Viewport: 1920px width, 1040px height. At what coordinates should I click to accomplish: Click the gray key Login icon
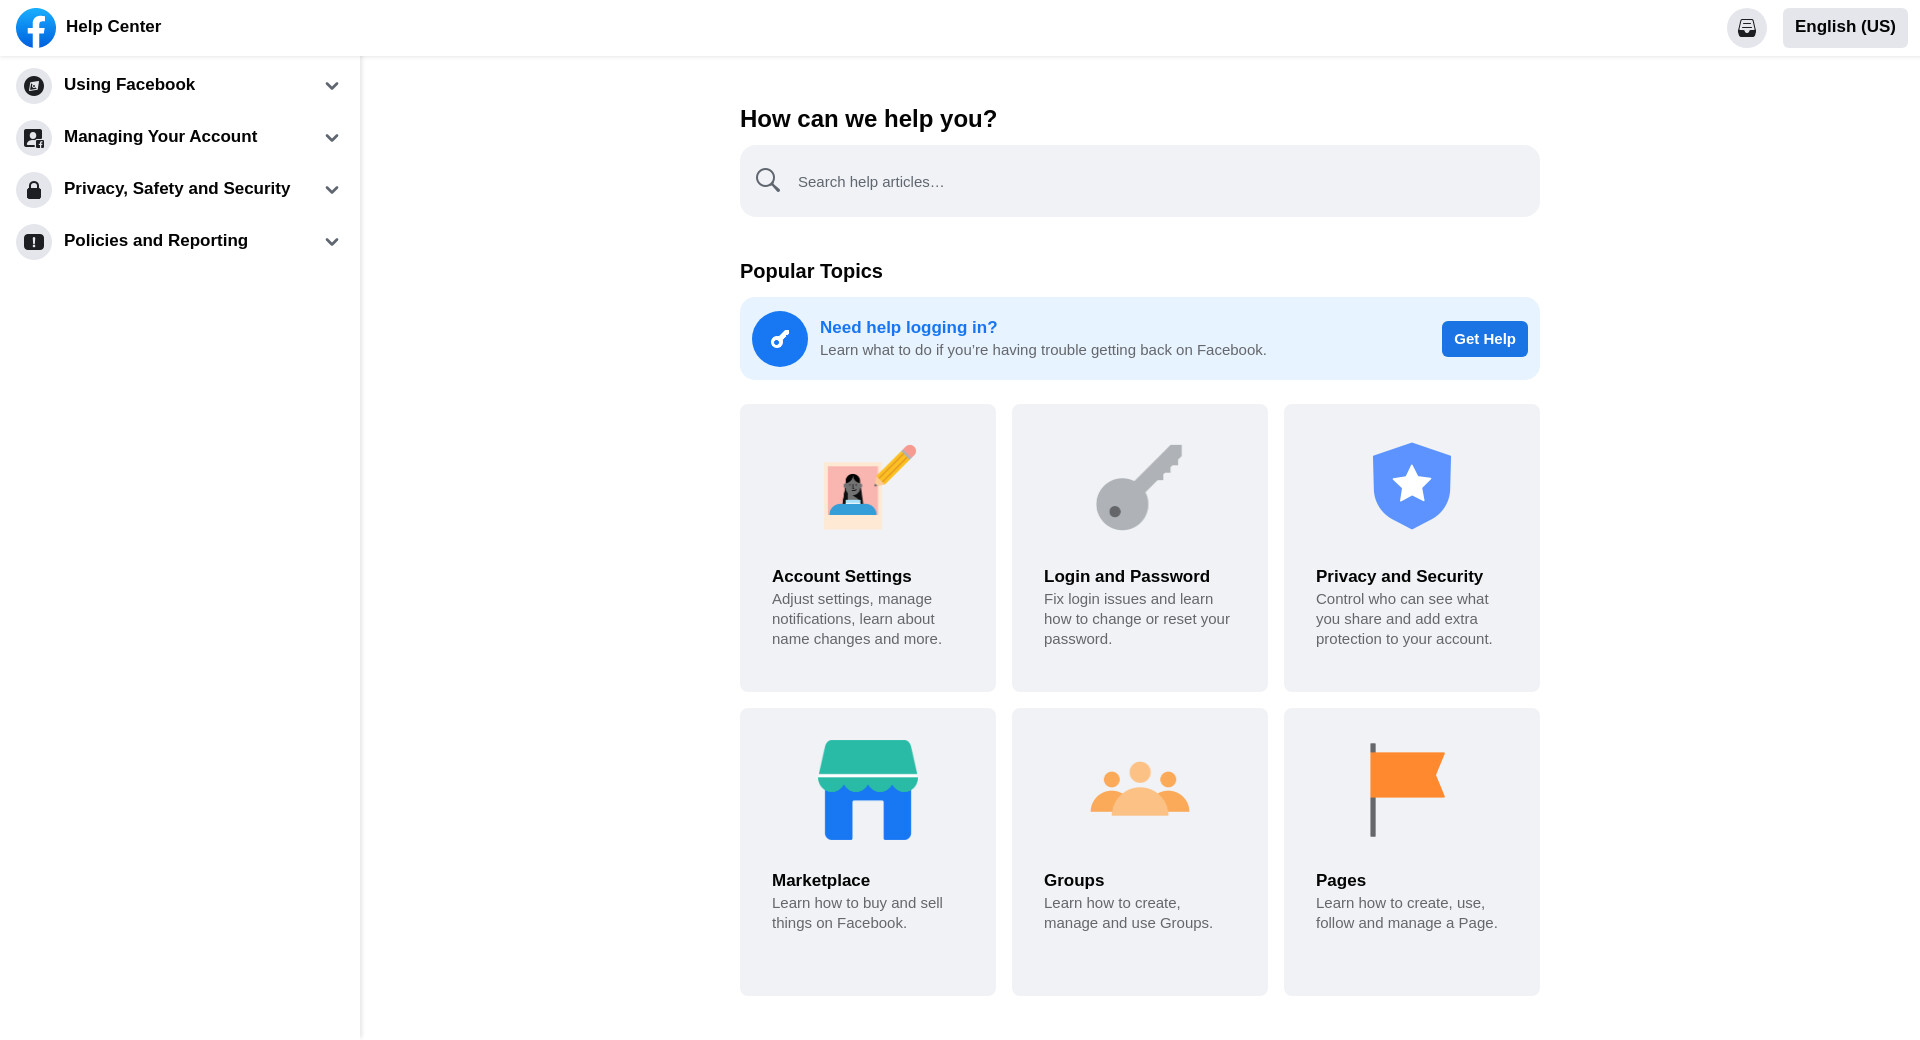[x=1139, y=487]
